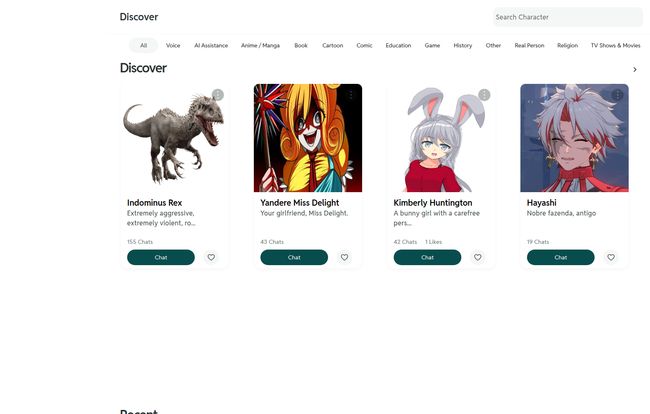Choose the TV Shows & Movies category
Image resolution: width=650 pixels, height=414 pixels.
[615, 45]
